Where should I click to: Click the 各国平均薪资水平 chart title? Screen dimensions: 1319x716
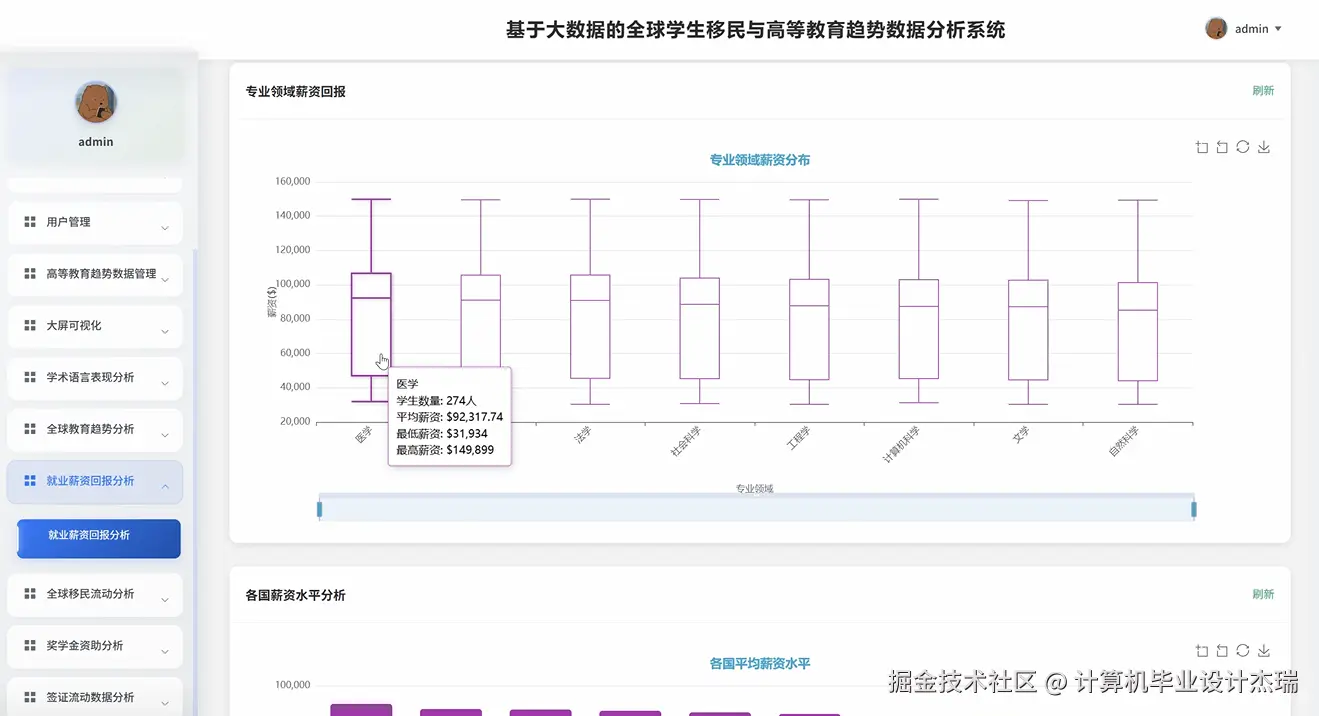point(760,664)
